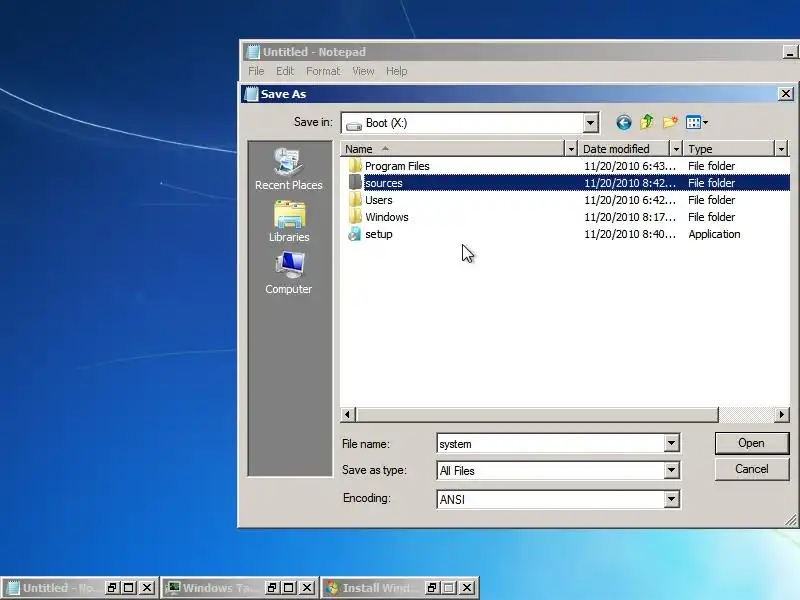Click Notepad icon in Save As title bar
This screenshot has height=600, width=800.
(251, 94)
